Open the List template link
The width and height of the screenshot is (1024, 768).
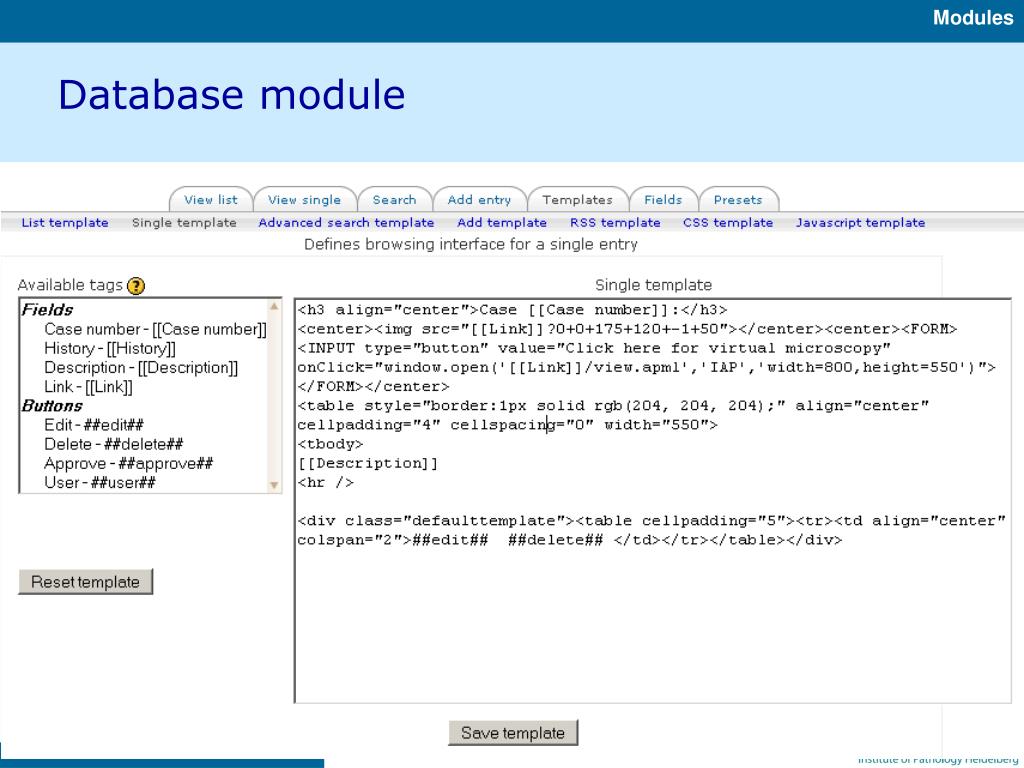click(65, 223)
